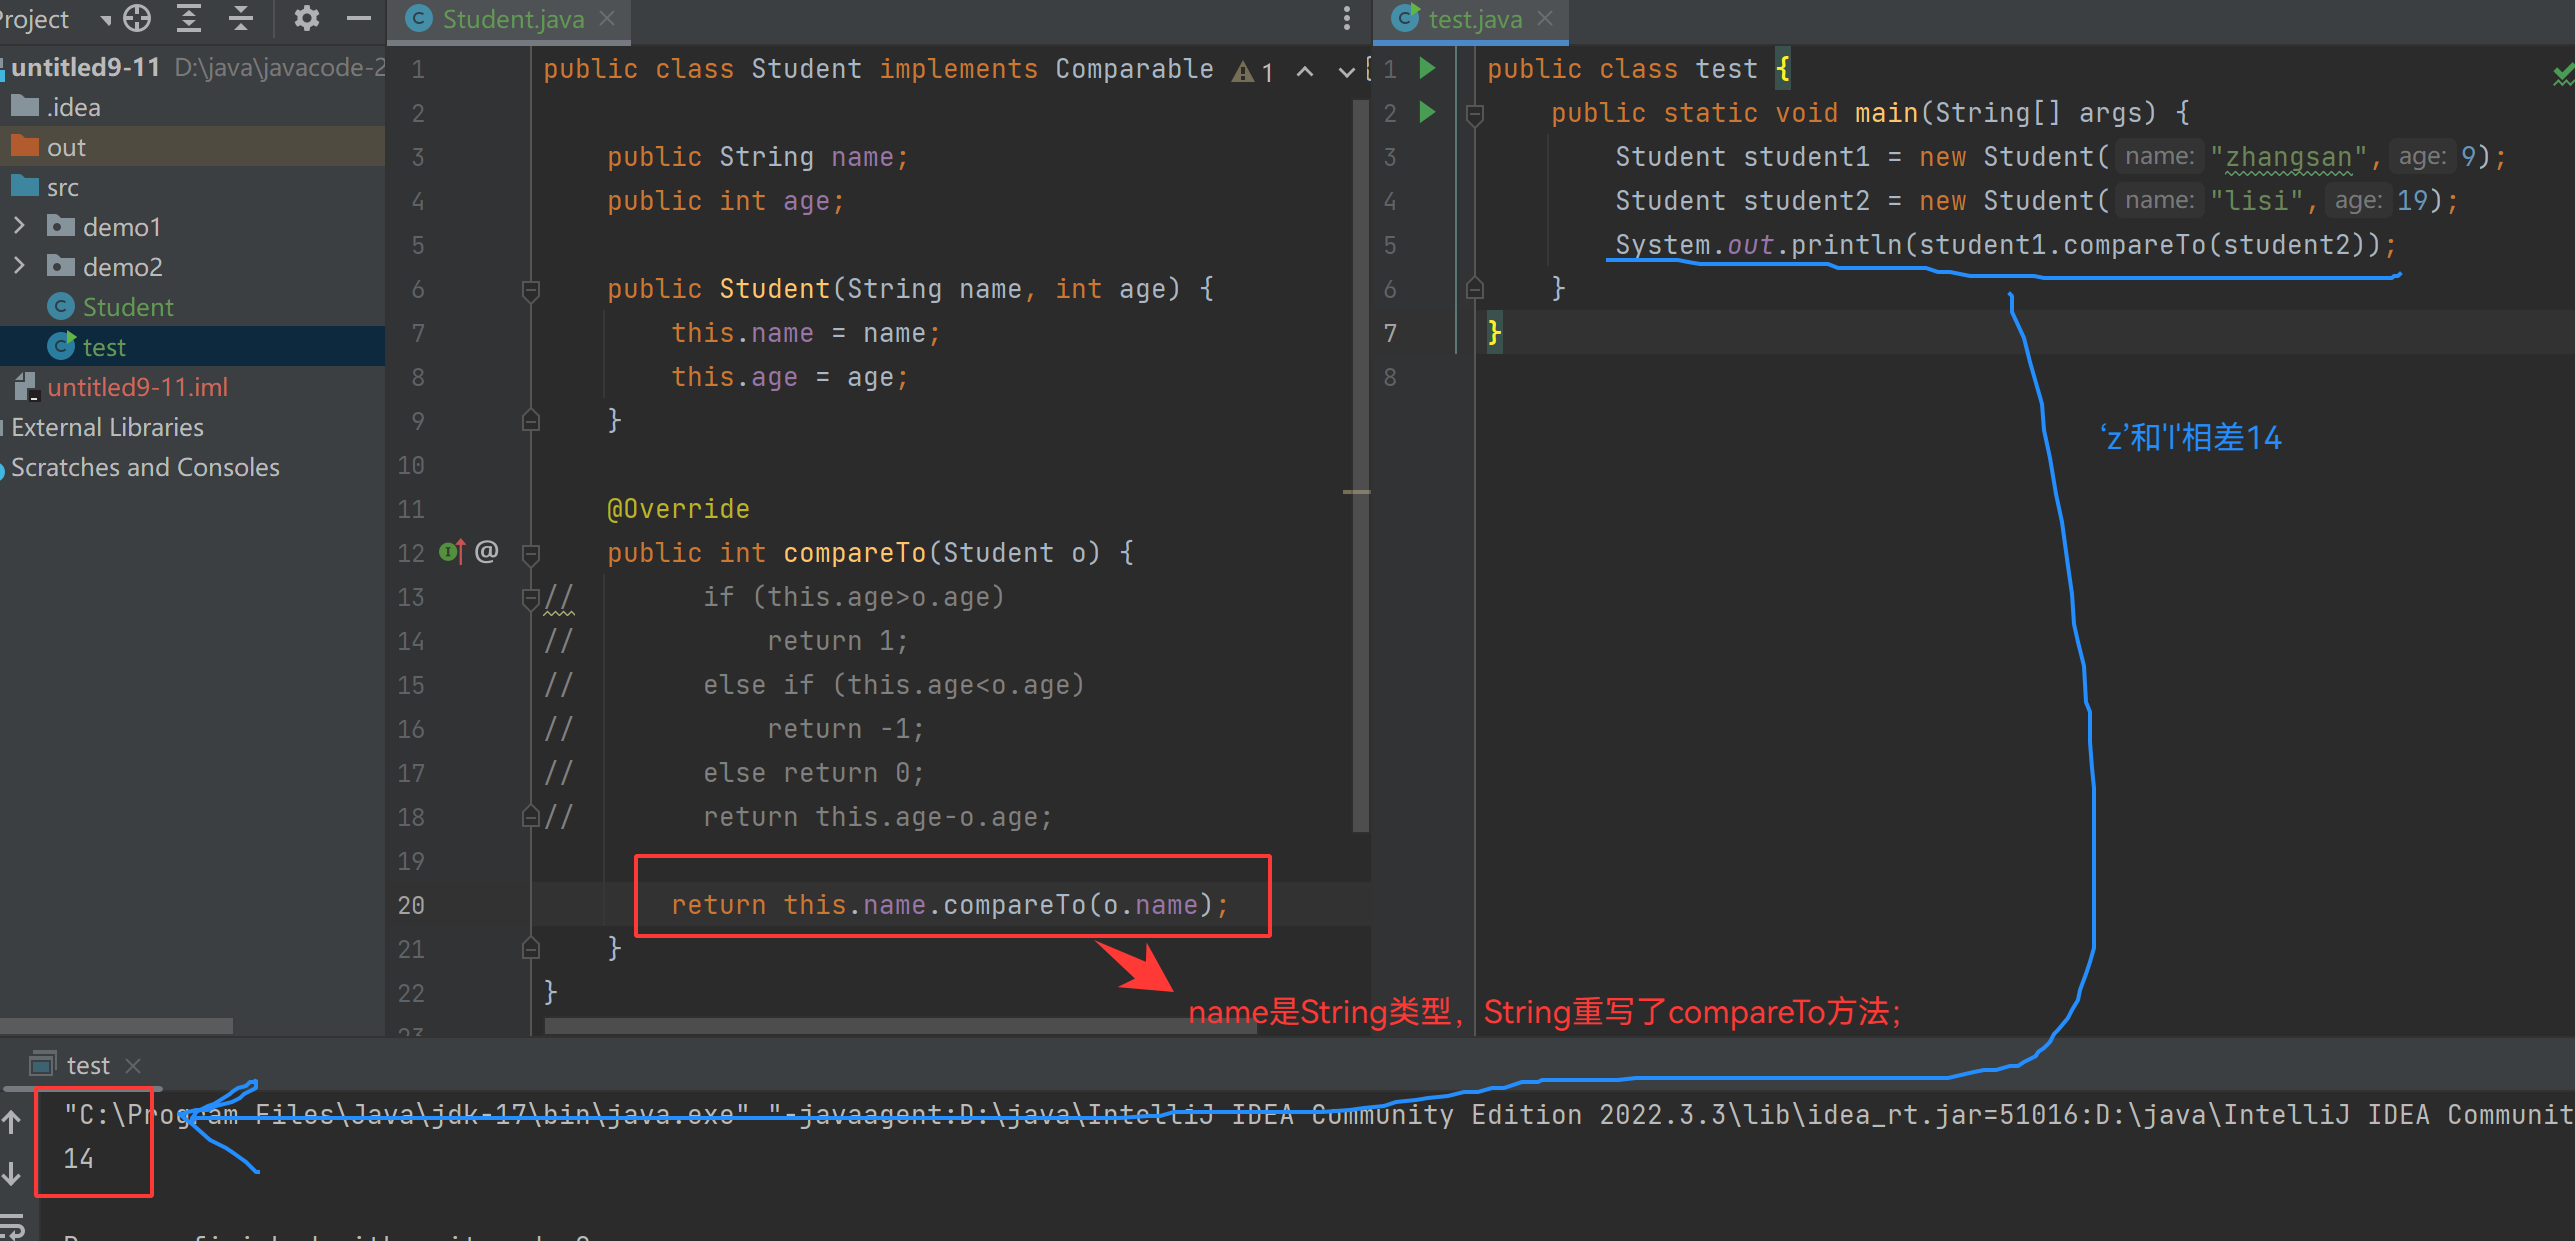
Task: Click the horizontal scrollbar below the editor
Action: [900, 1026]
